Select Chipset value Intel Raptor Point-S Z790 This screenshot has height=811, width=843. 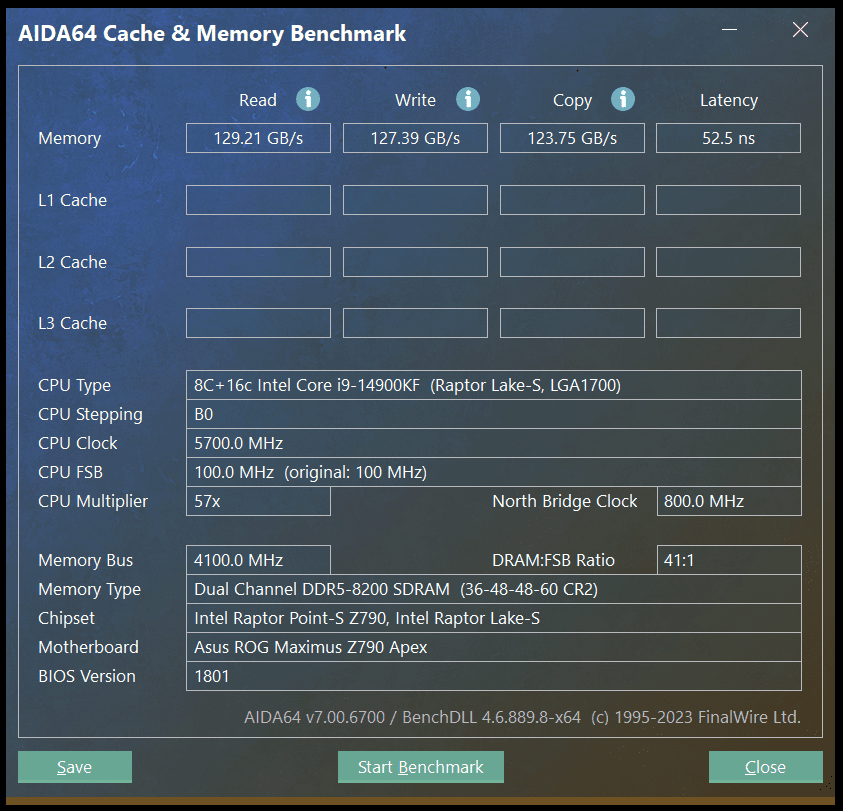[291, 618]
